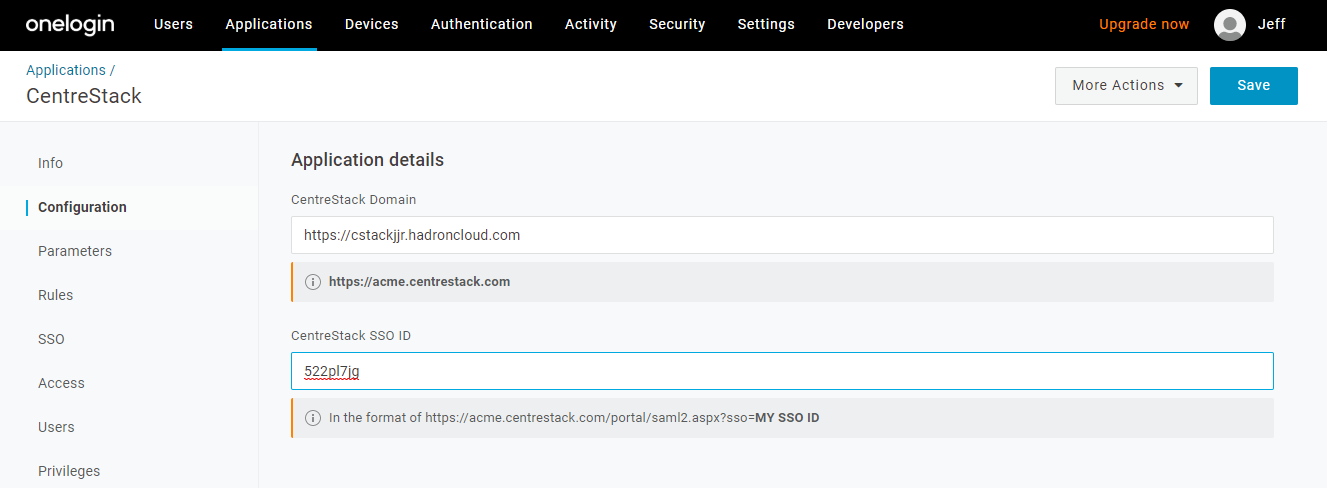Screen dimensions: 1327x488
Task: Click the More Actions caret arrow
Action: pyautogui.click(x=1179, y=86)
